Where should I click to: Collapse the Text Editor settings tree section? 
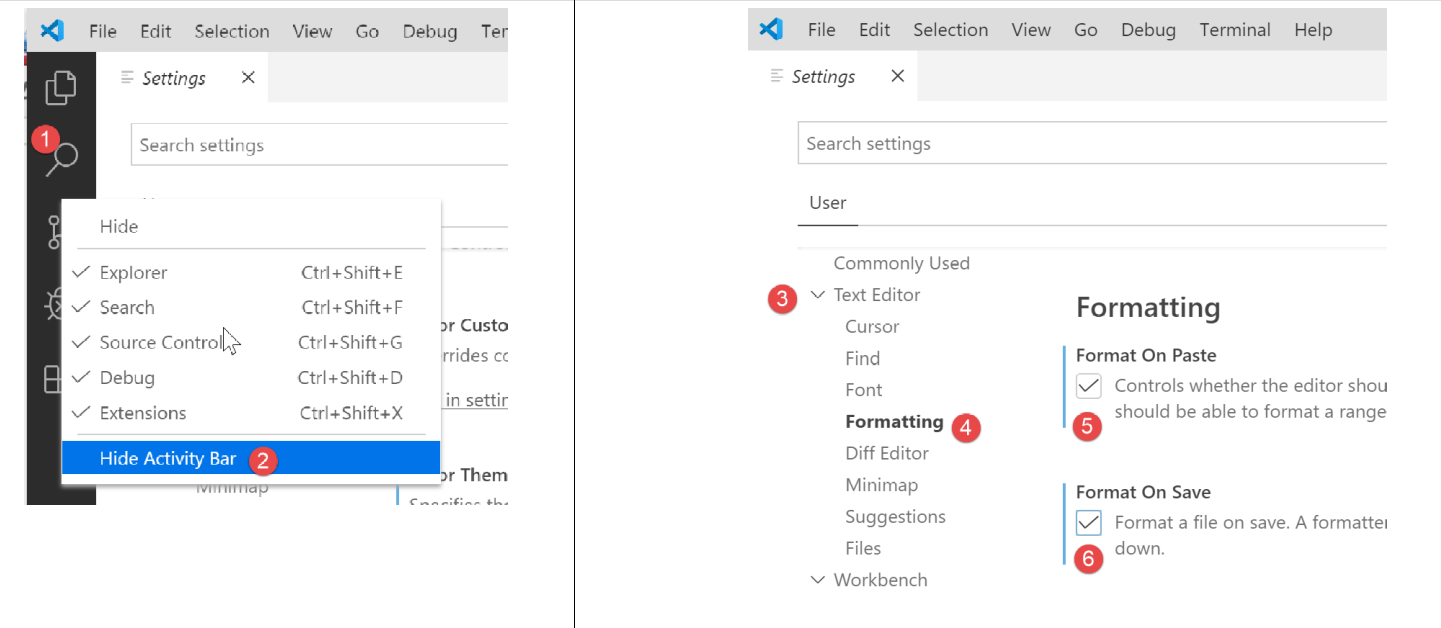click(x=819, y=295)
